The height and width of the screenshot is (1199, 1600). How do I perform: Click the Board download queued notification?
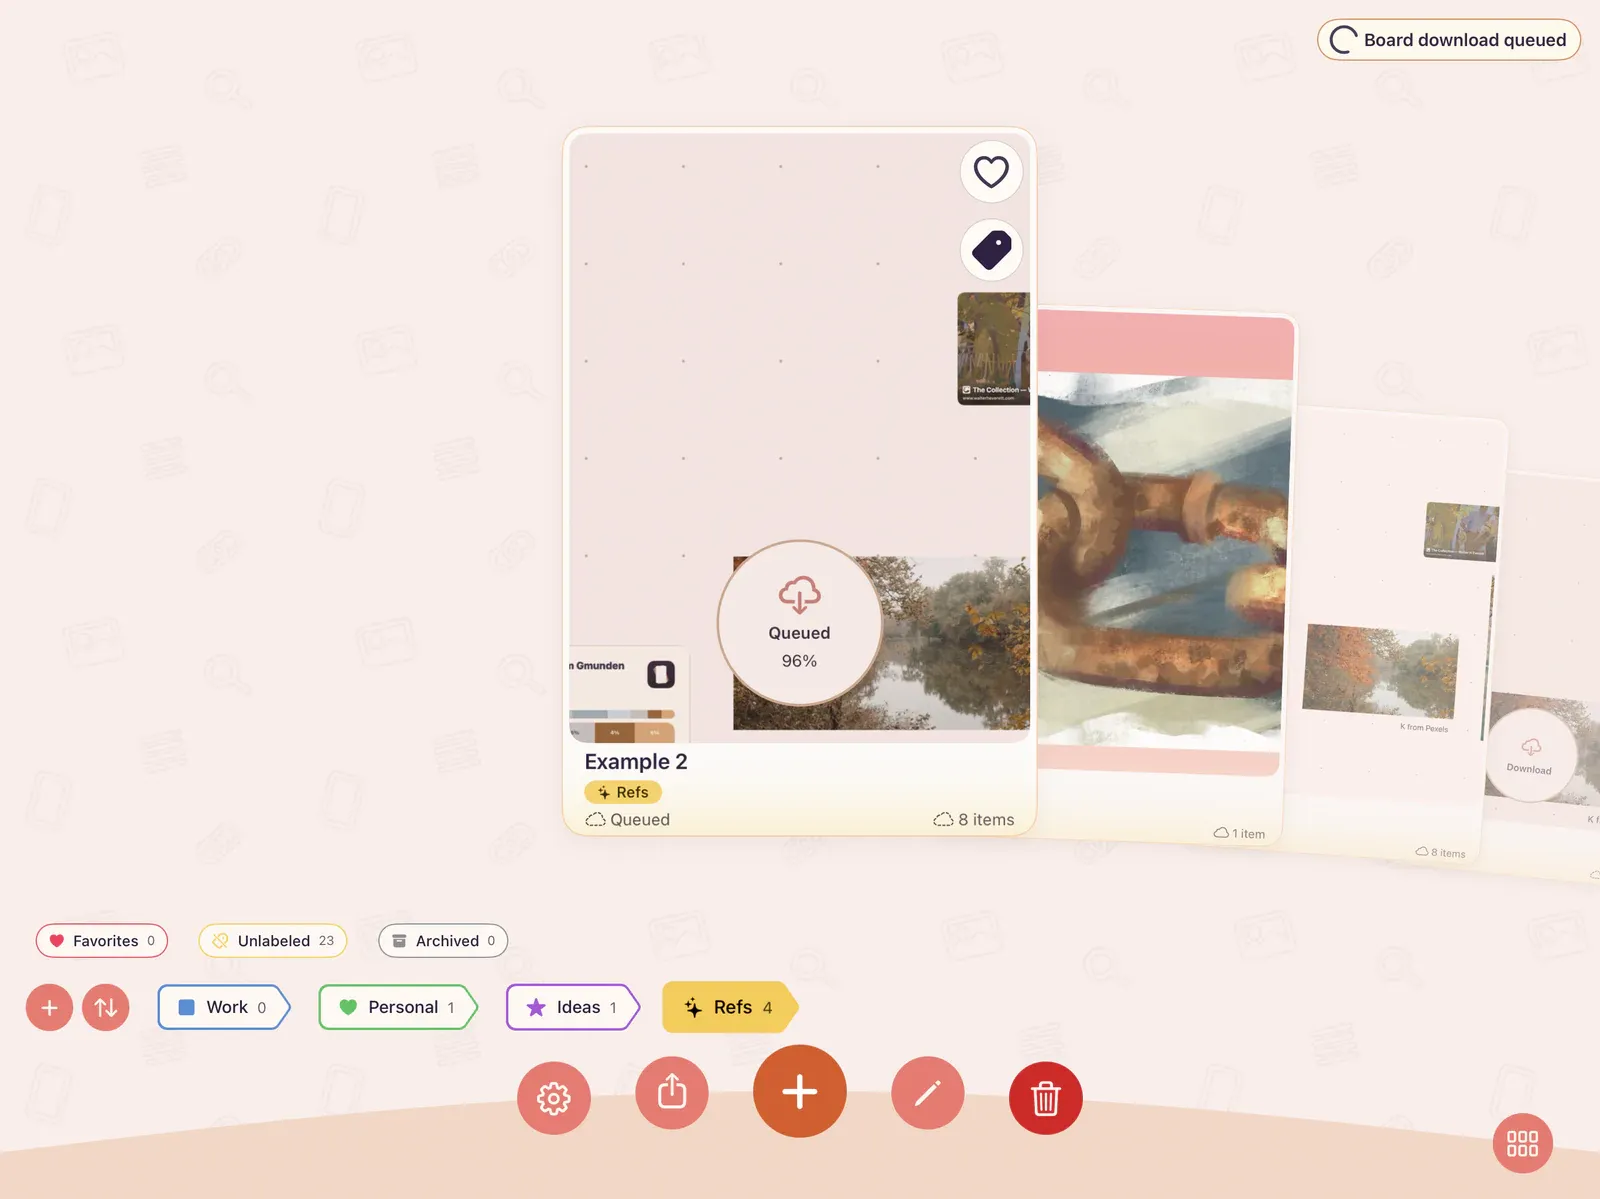[1449, 40]
